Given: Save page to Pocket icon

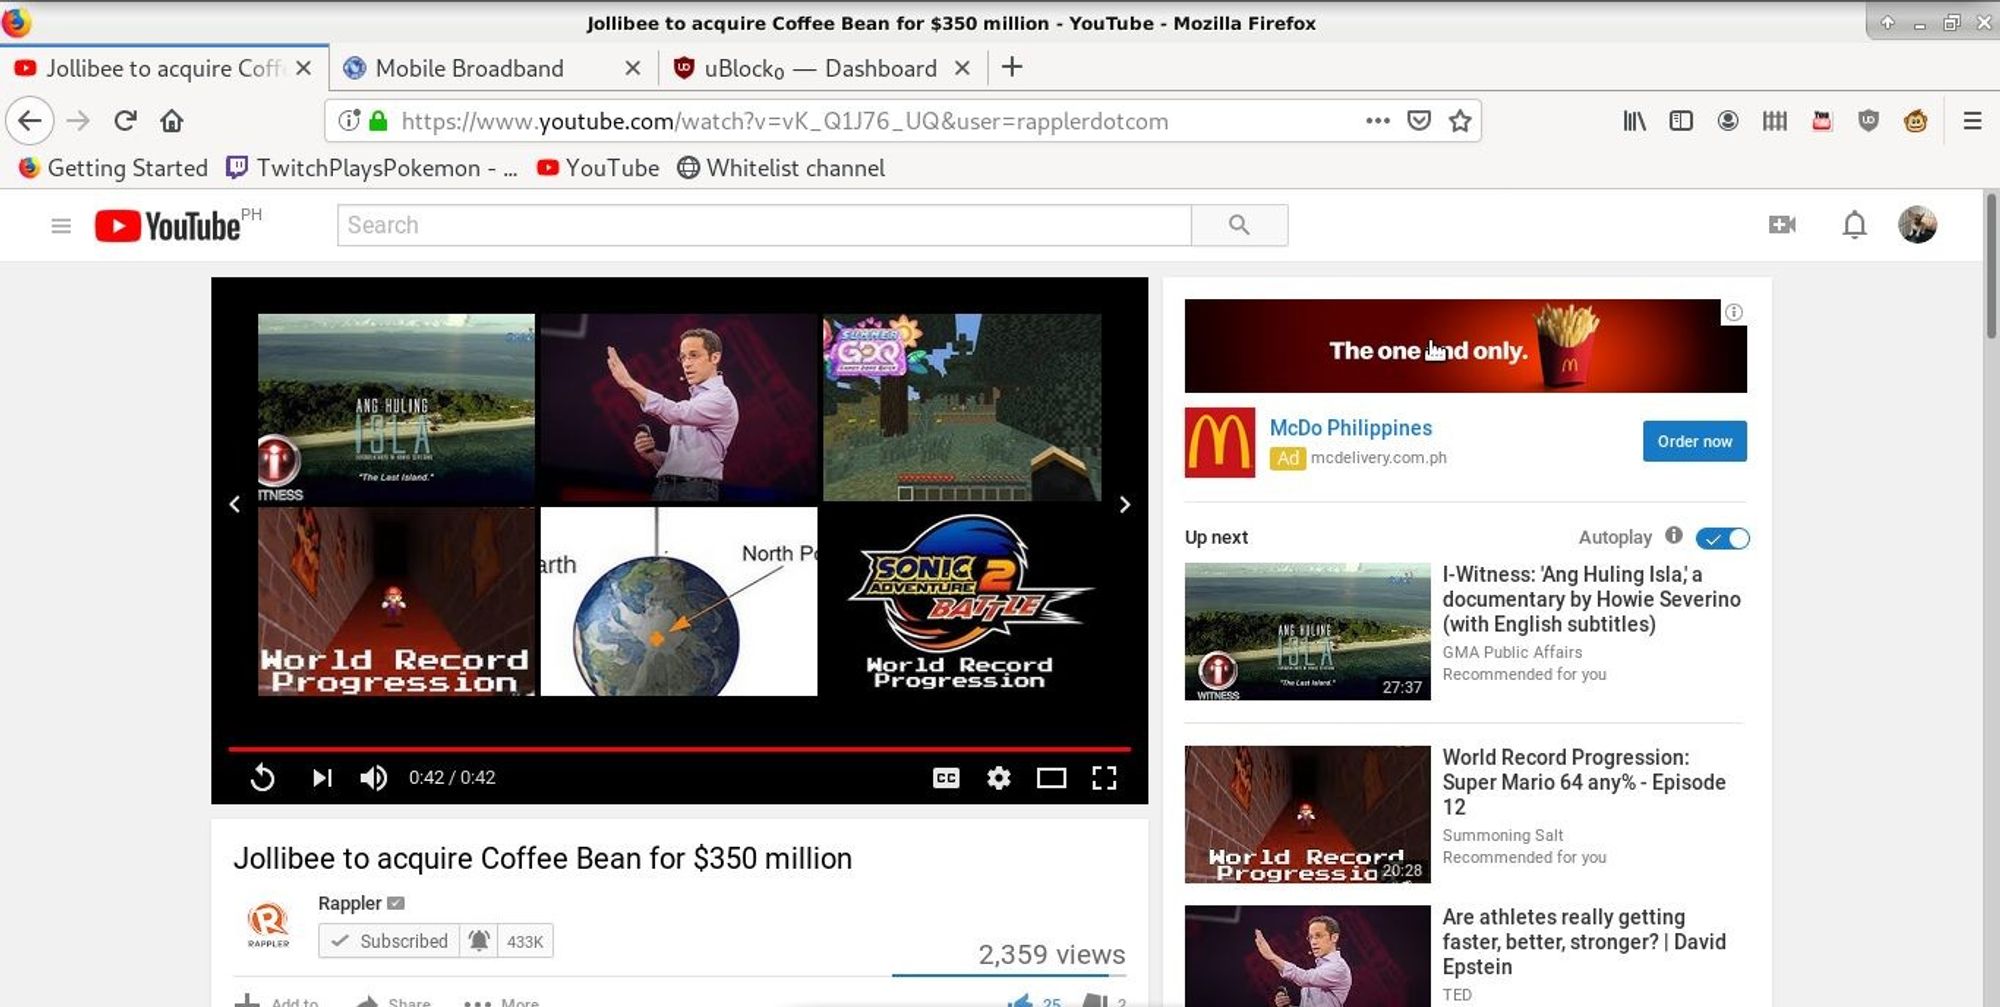Looking at the screenshot, I should click(x=1418, y=121).
